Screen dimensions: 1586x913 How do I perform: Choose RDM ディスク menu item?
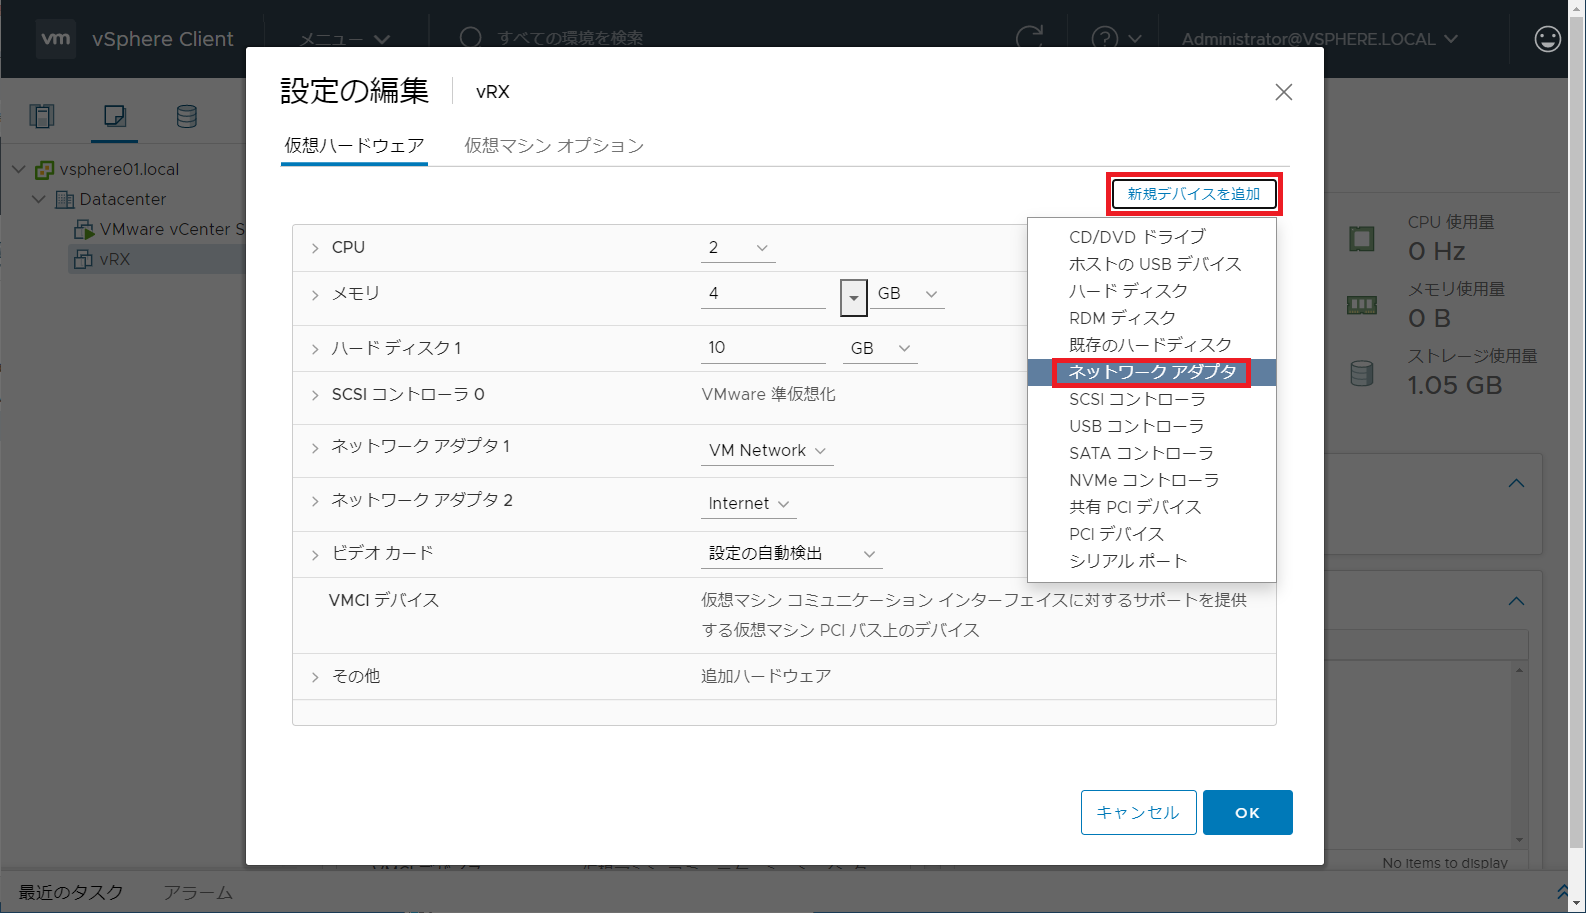pos(1152,318)
